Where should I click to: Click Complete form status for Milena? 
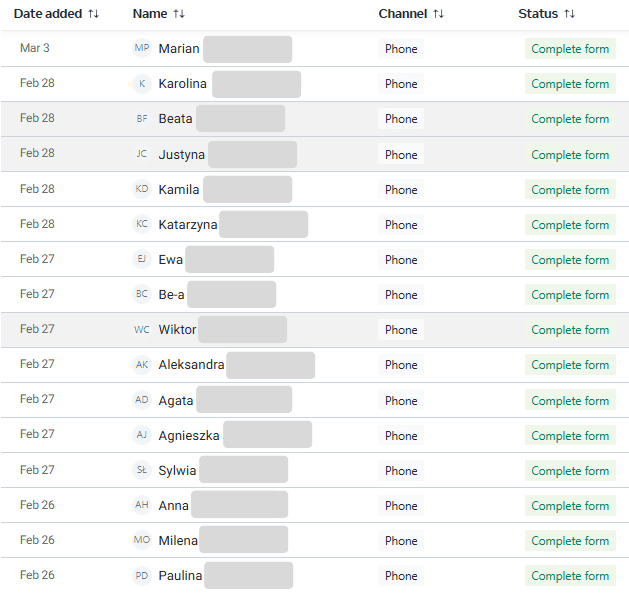click(570, 540)
